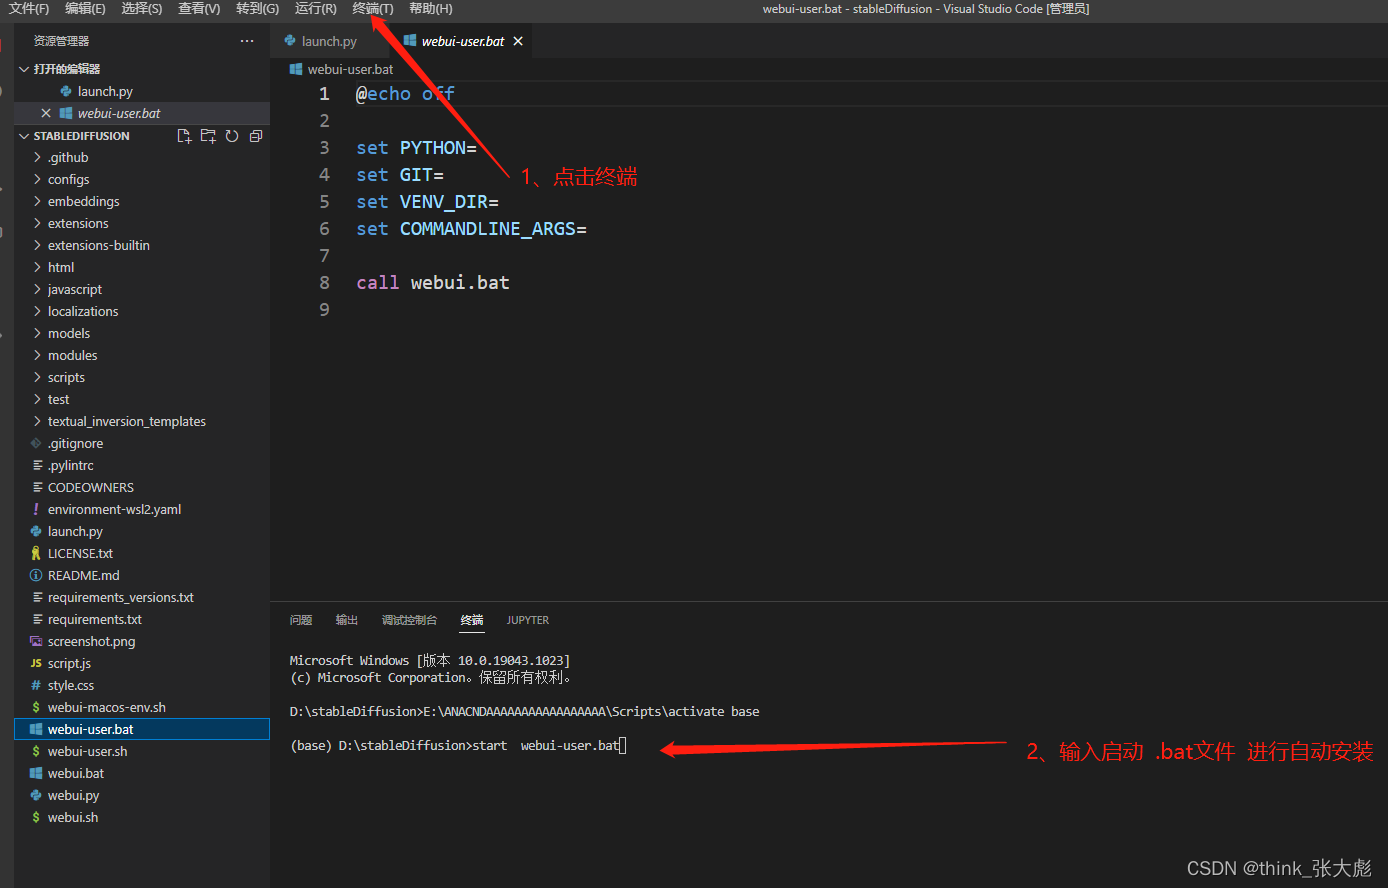Open the 编辑(E) menu
Image resolution: width=1388 pixels, height=888 pixels.
[x=85, y=8]
